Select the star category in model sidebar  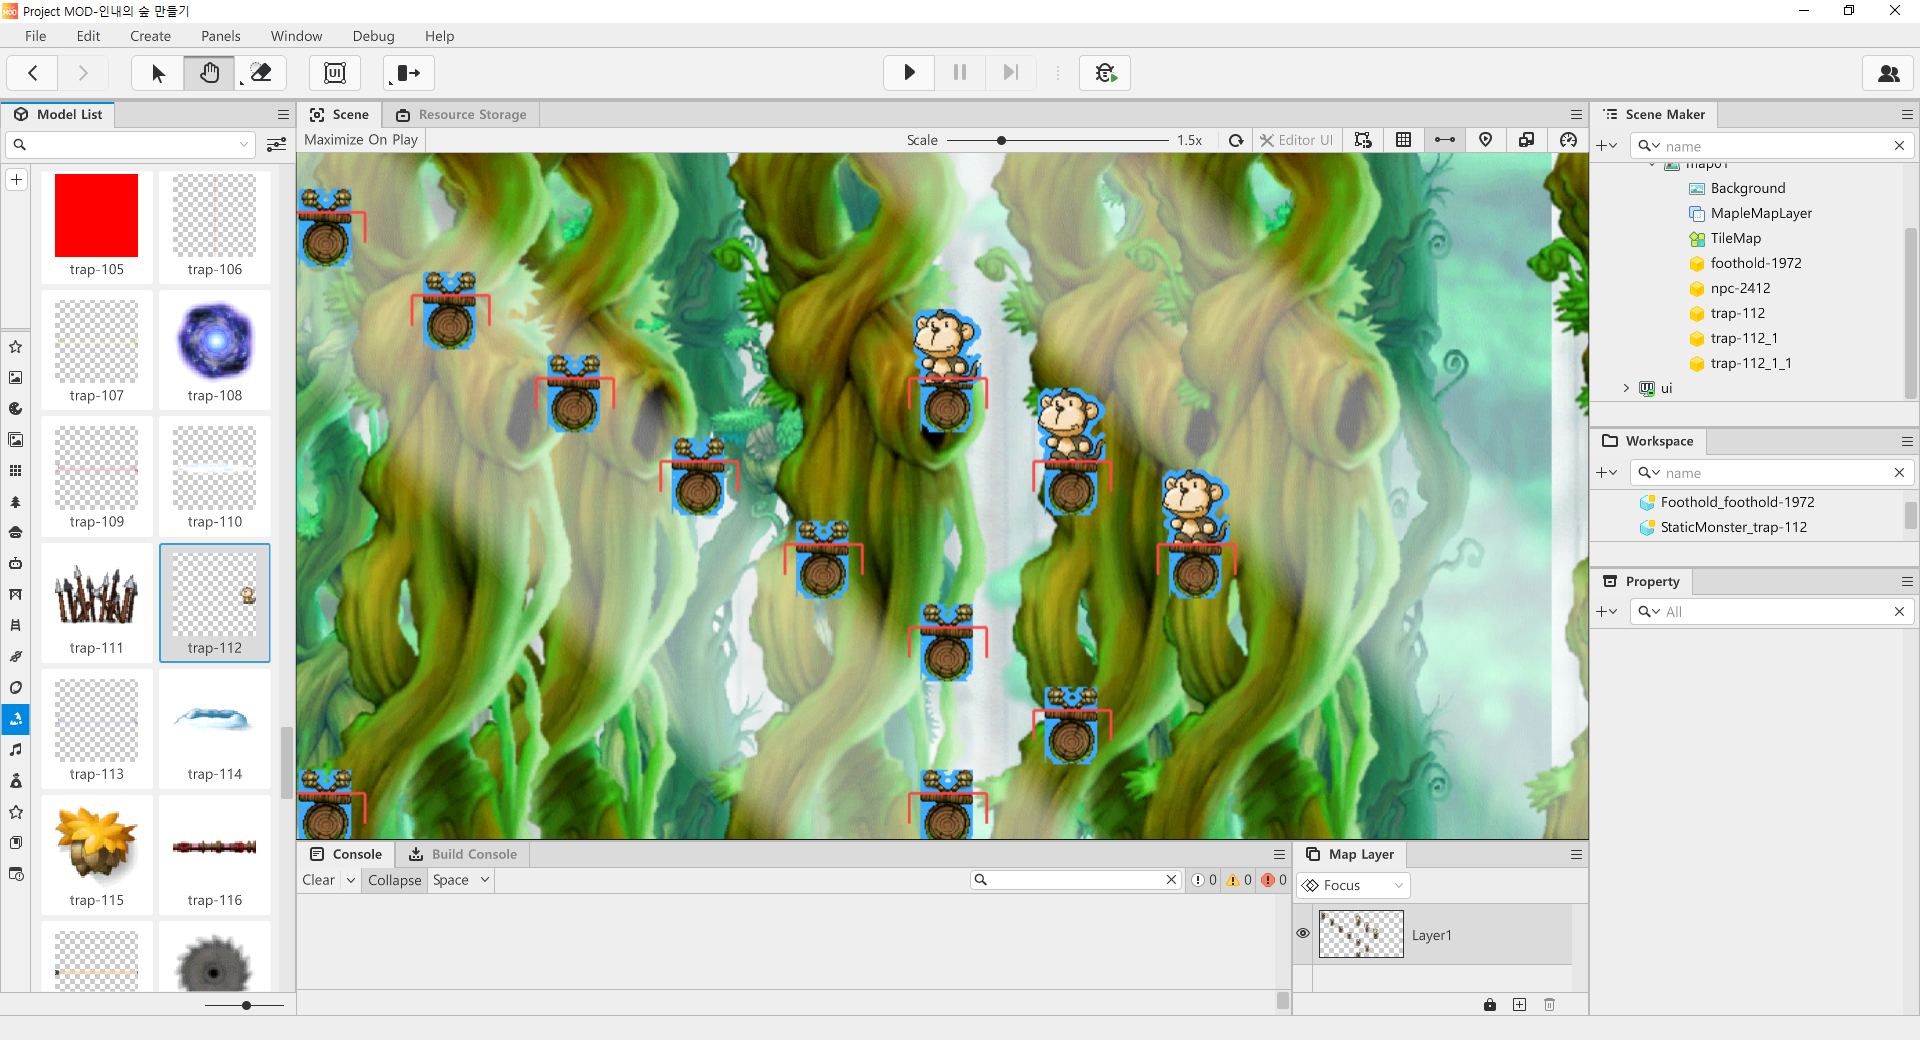pyautogui.click(x=16, y=347)
